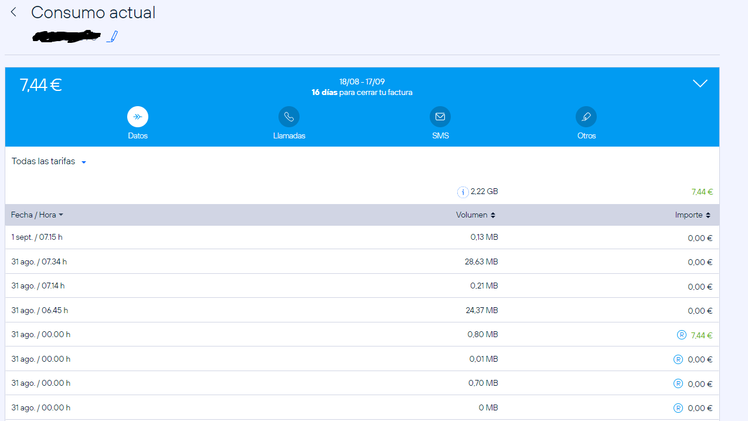
Task: Click the 7,44 € total in header
Action: [41, 85]
